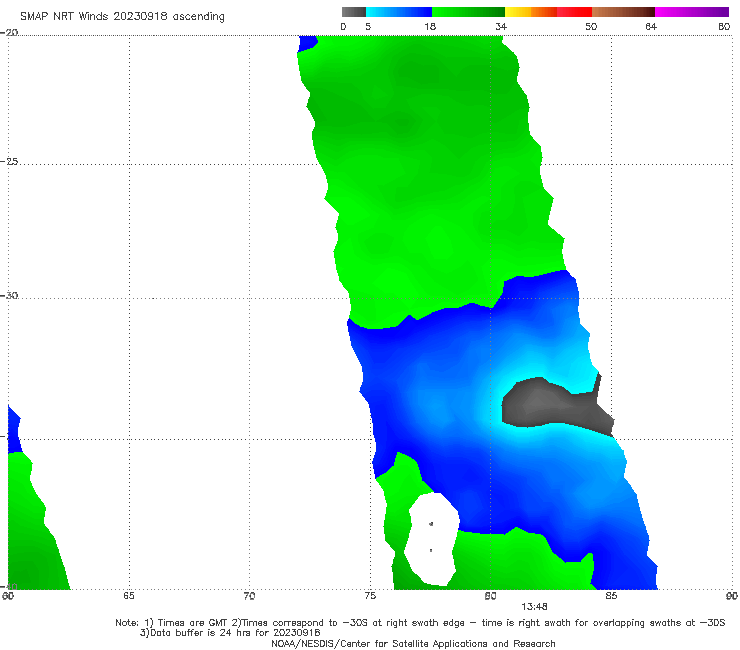Image resolution: width=740 pixels, height=650 pixels.
Task: Click the small blue patch at the swath's top-left corner
Action: coord(308,43)
